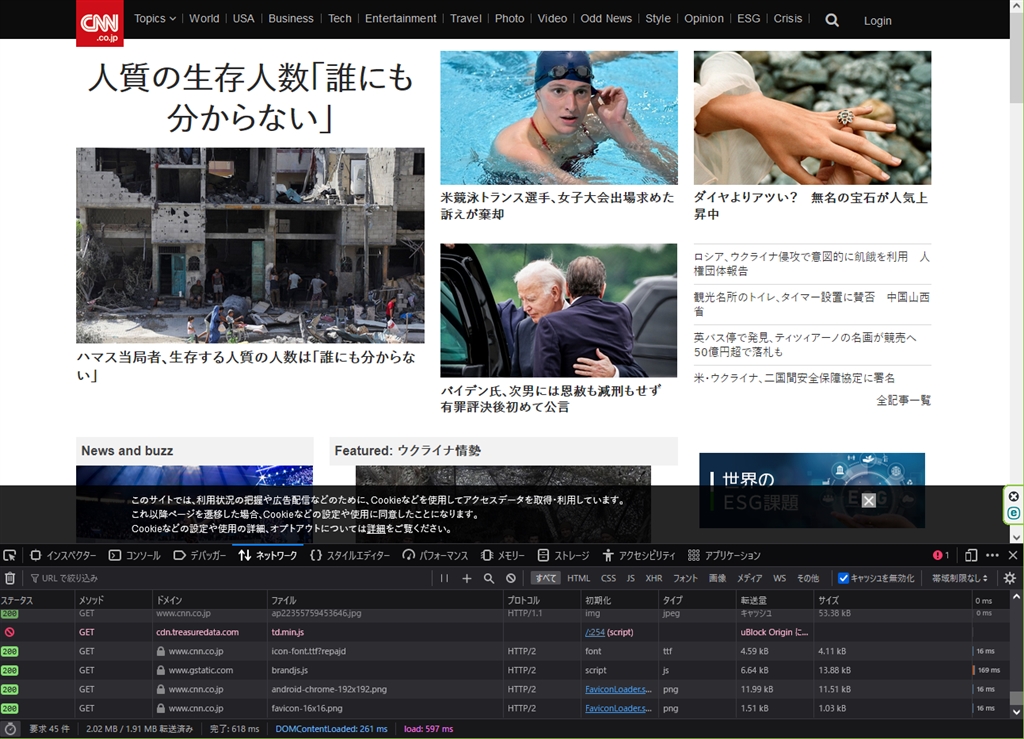The height and width of the screenshot is (739, 1024).
Task: Filter requests by JS
Action: click(x=630, y=578)
